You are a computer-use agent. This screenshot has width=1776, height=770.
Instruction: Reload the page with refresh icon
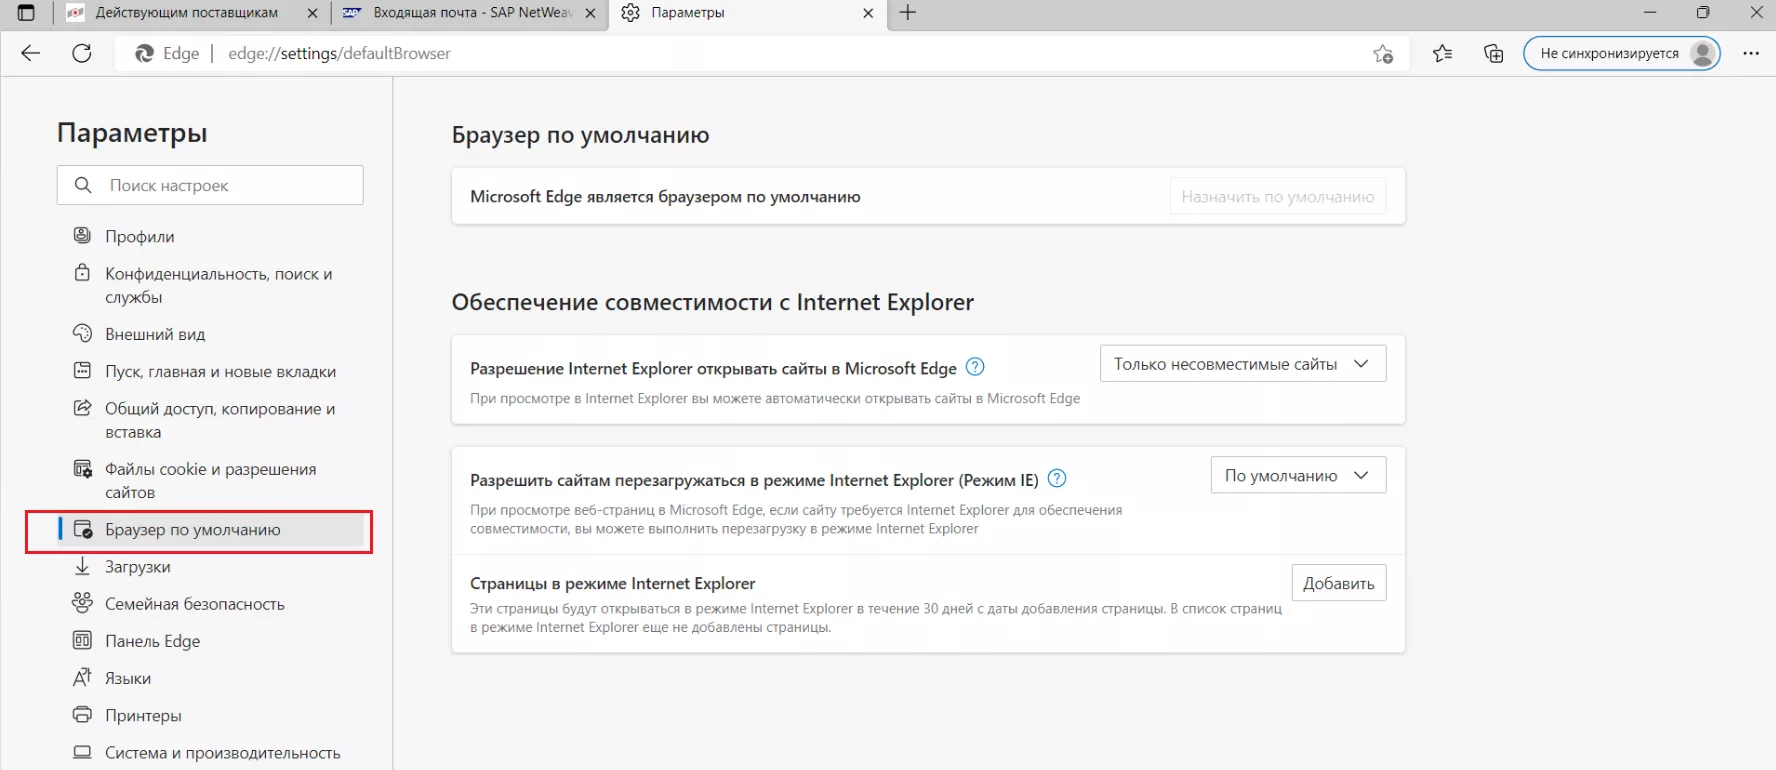pos(82,53)
